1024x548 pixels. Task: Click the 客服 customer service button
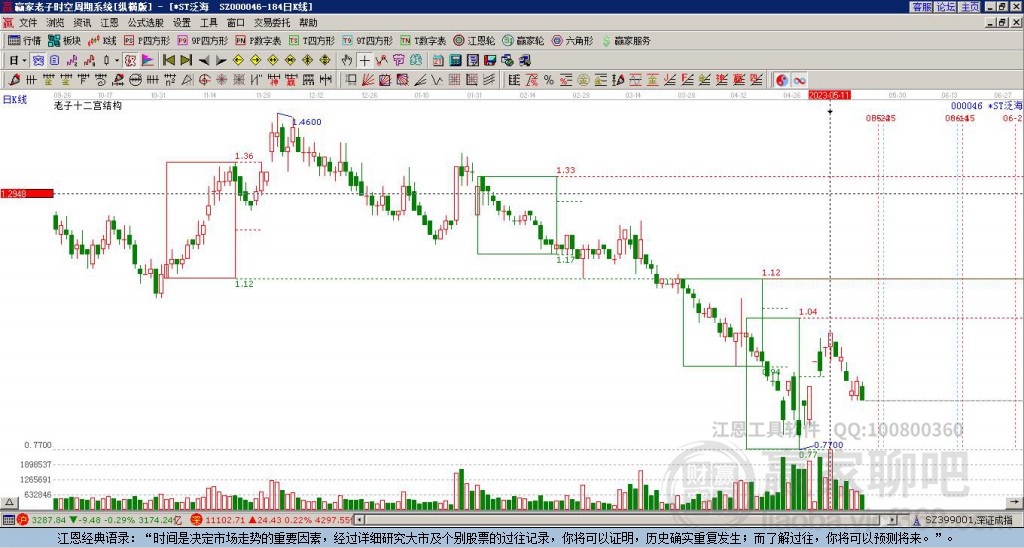point(921,7)
